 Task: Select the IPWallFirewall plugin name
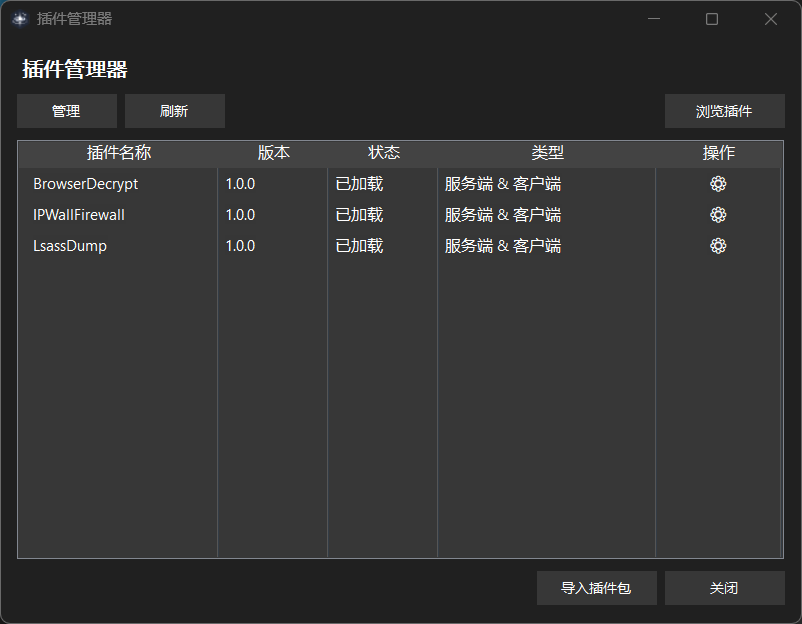[79, 215]
